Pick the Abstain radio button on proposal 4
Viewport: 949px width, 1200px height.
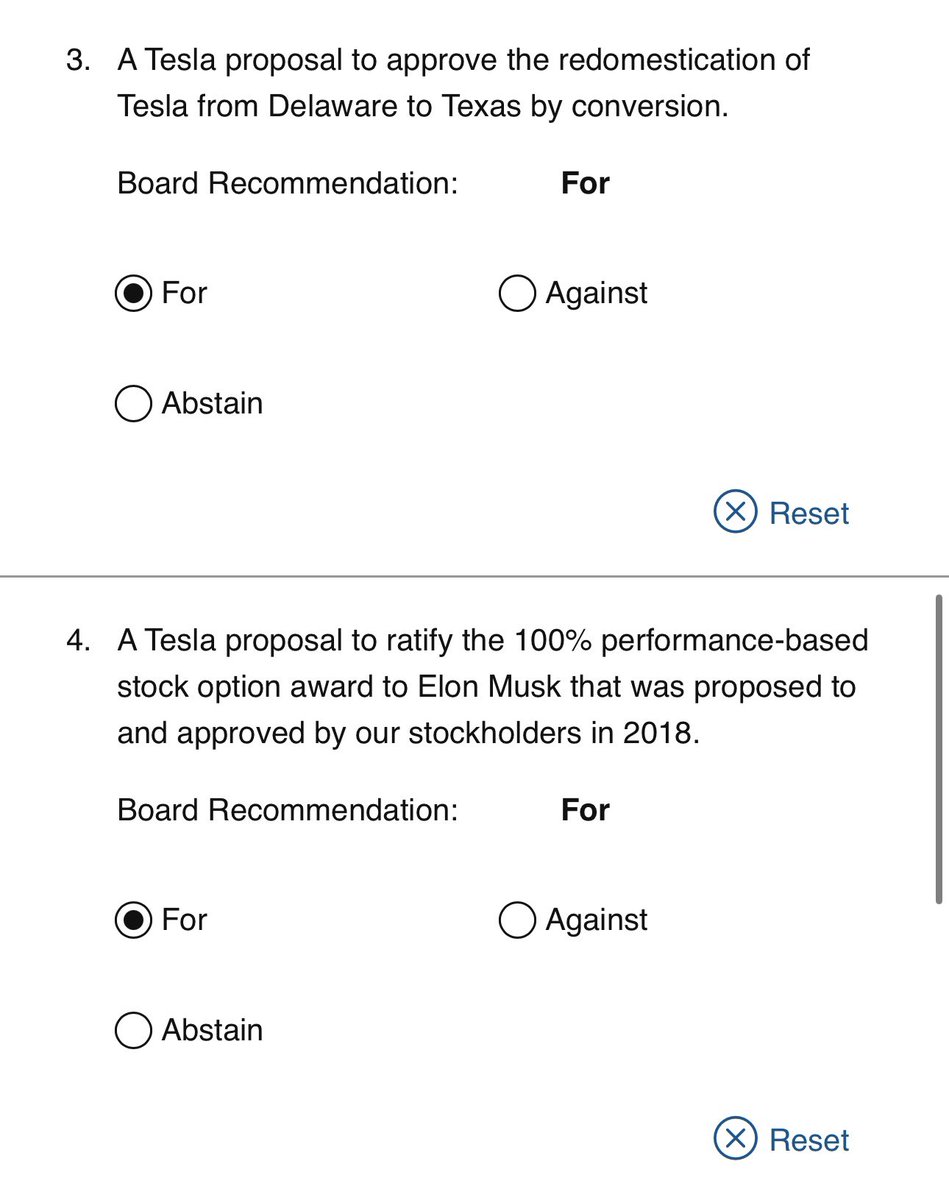click(133, 1030)
